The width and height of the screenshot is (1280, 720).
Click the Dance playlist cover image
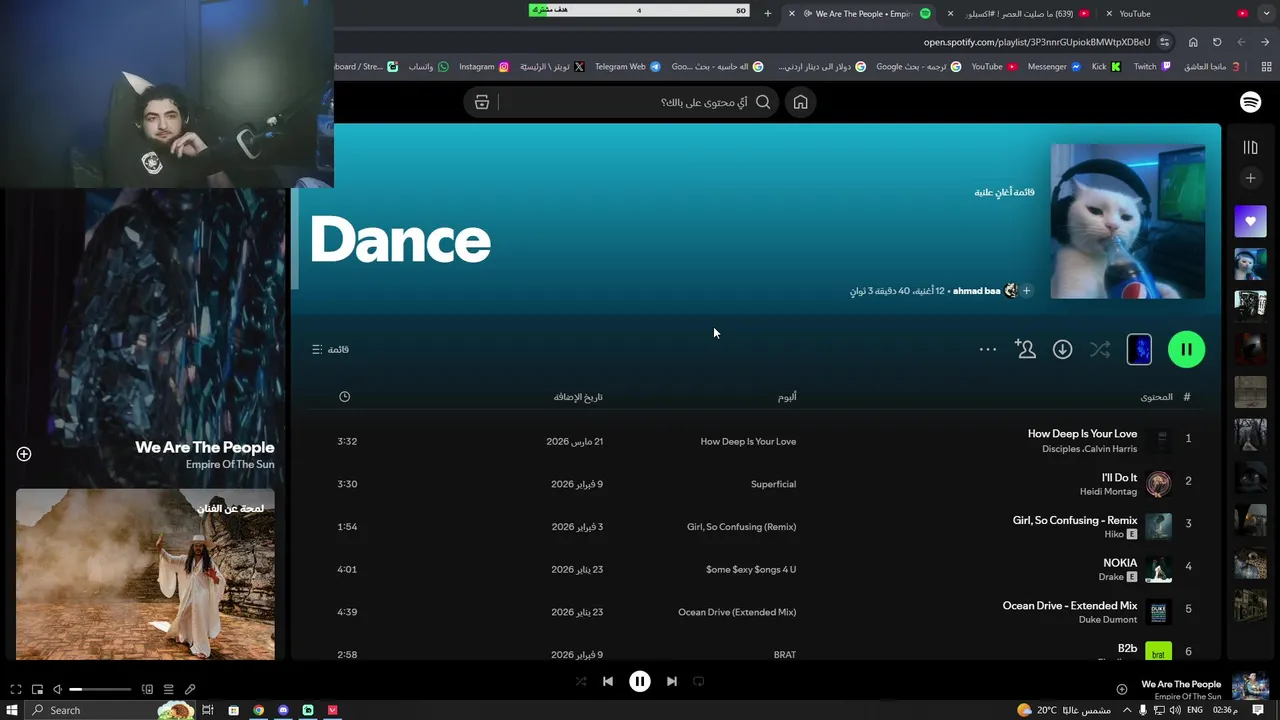pos(1127,221)
